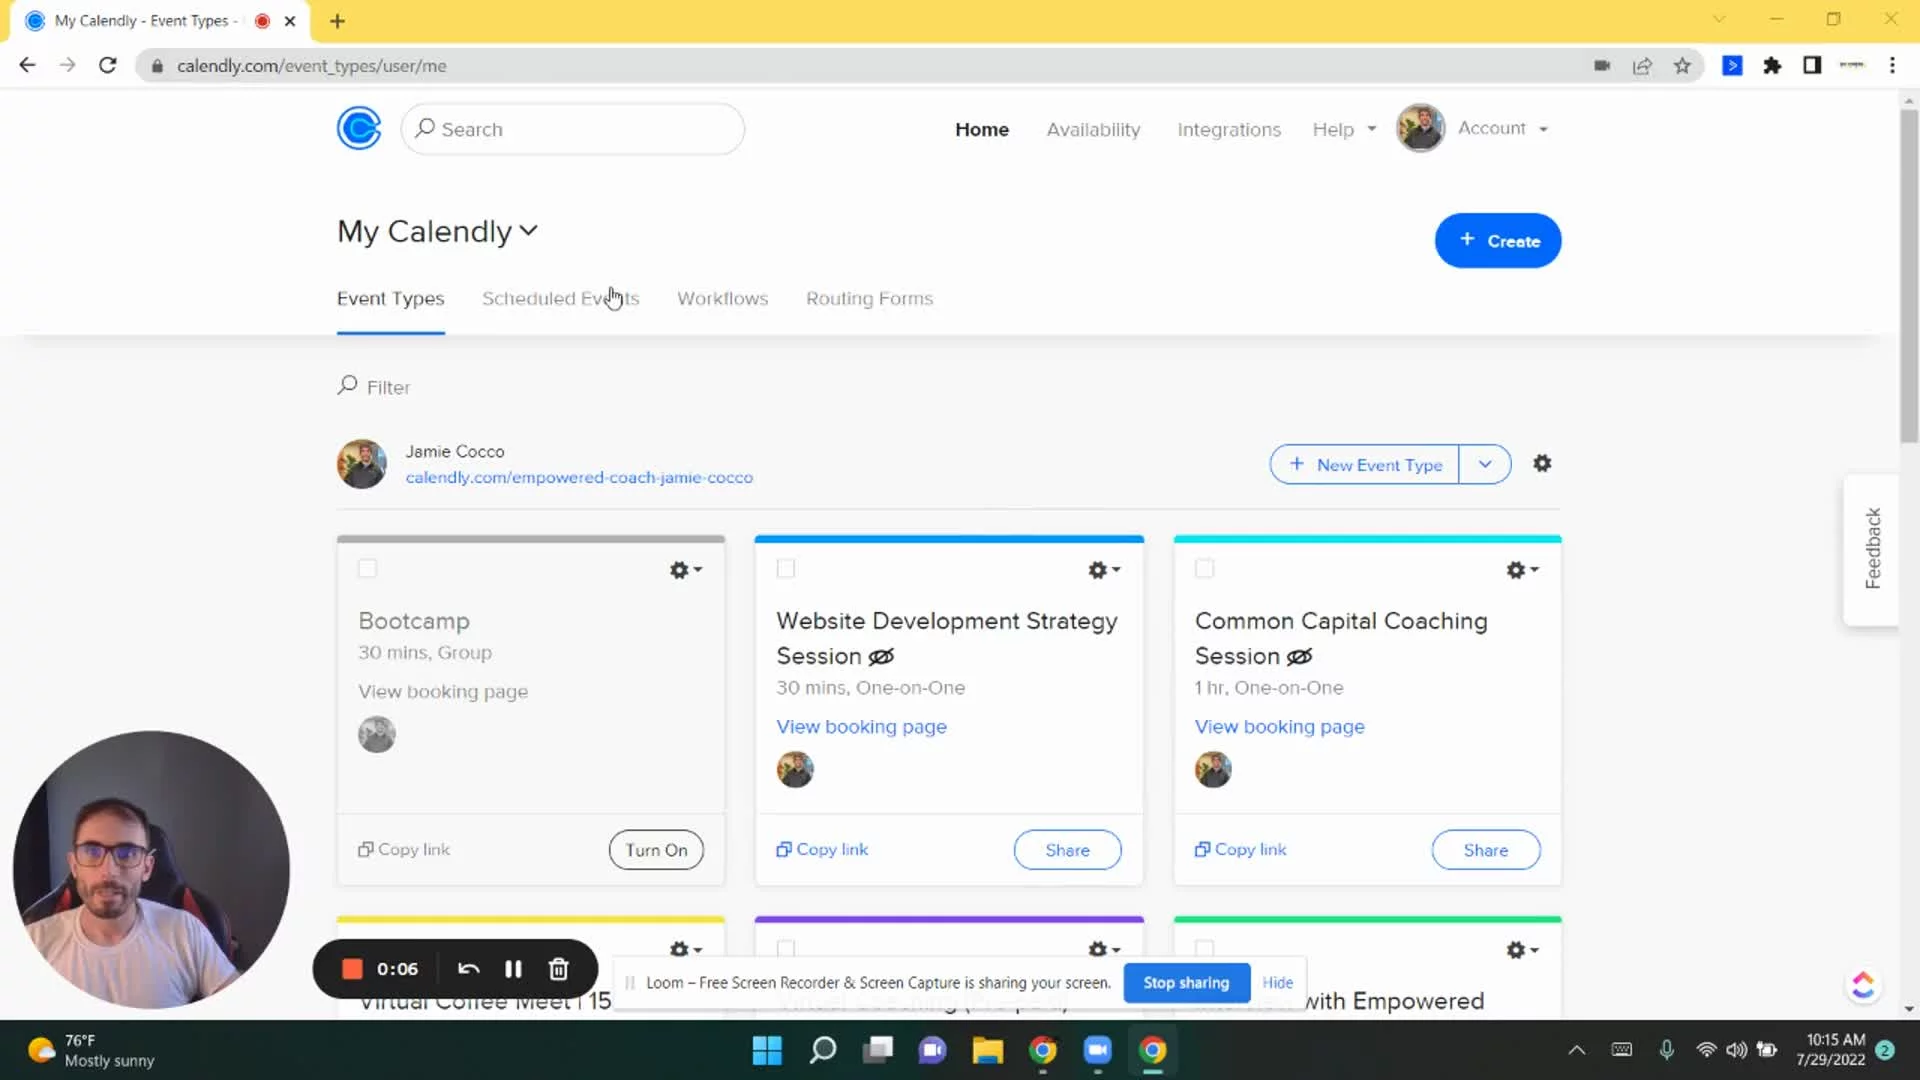View booking page for Common Capital Coaching Session
1920x1080 pixels.
(x=1279, y=727)
